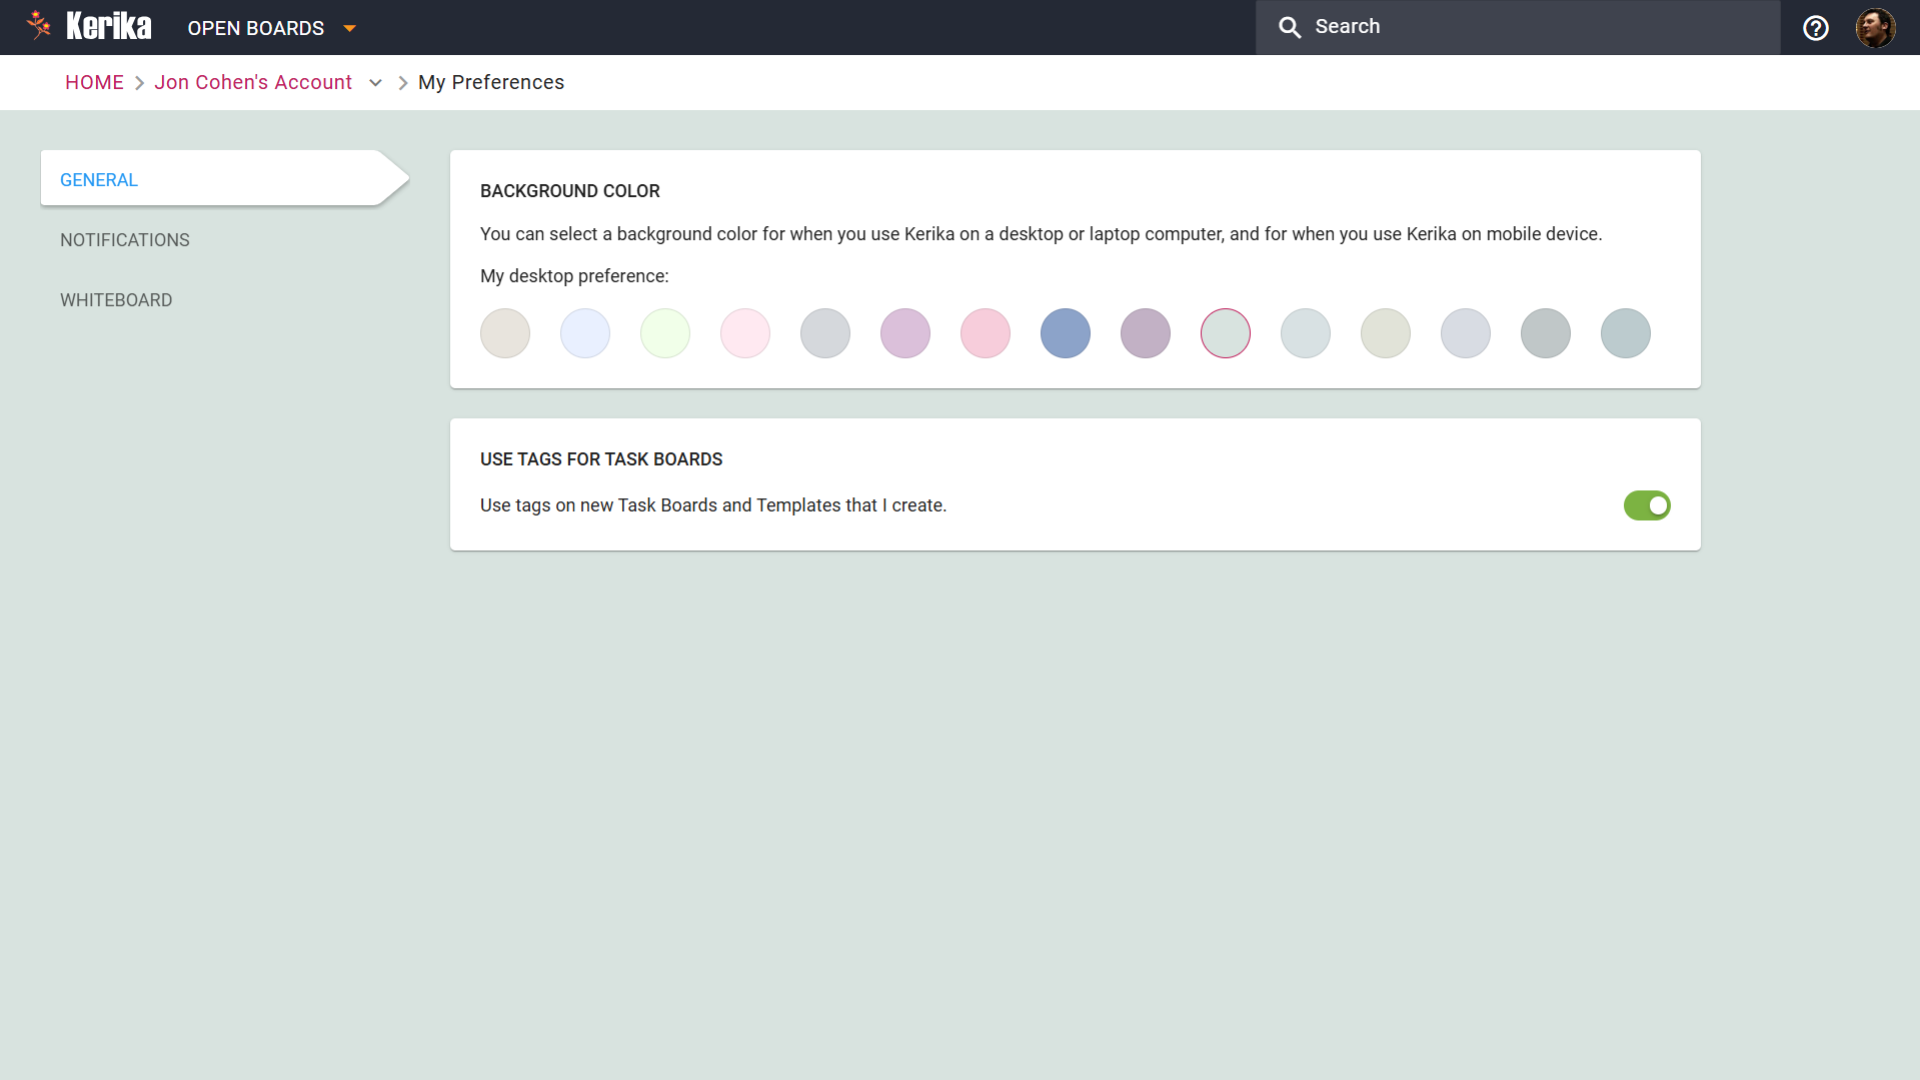The height and width of the screenshot is (1080, 1920).
Task: Open the OPEN BOARDS menu
Action: (x=256, y=28)
